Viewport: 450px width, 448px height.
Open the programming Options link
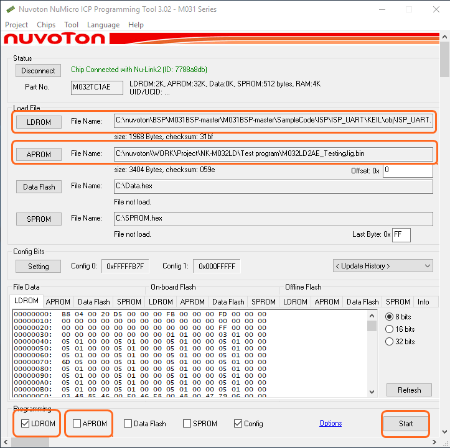click(330, 423)
